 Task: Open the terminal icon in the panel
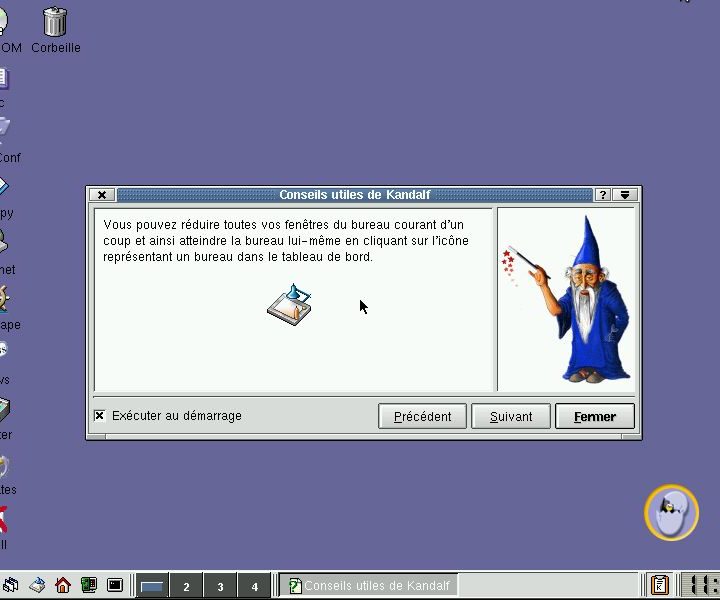[114, 585]
